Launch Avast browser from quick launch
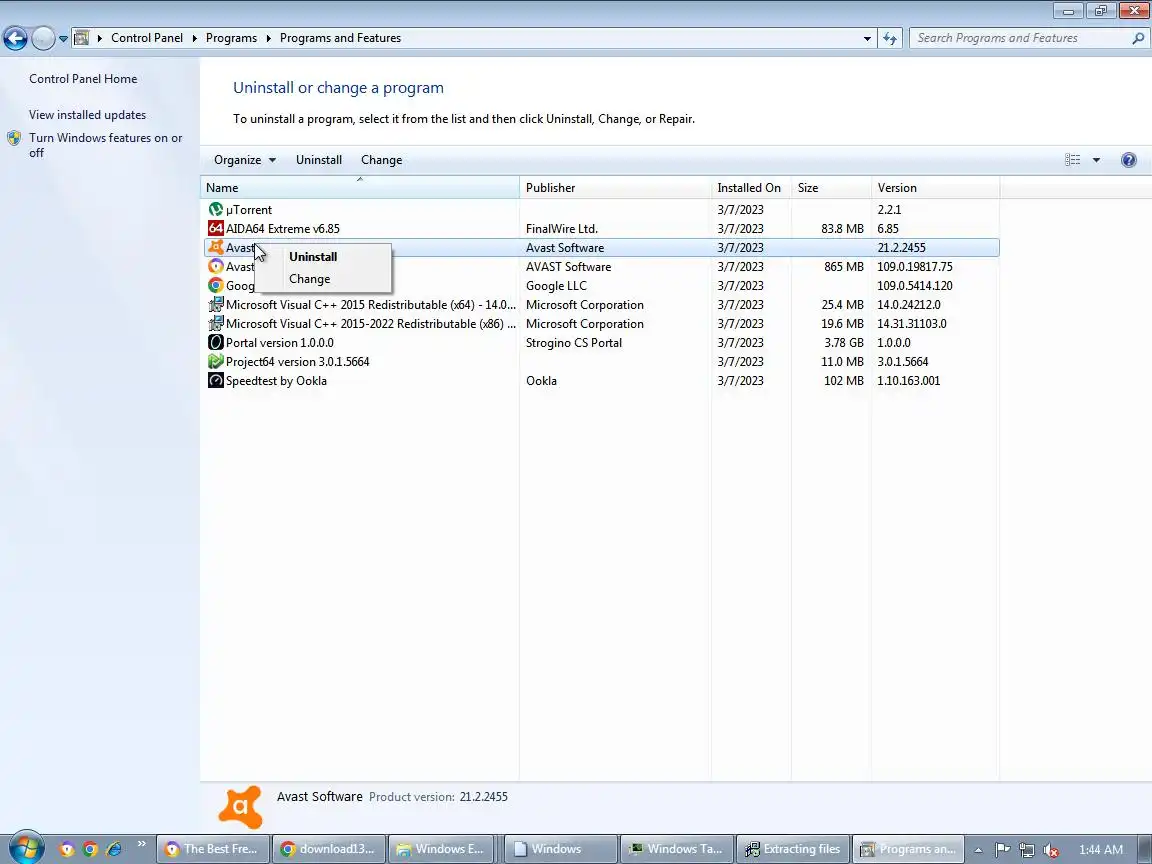The image size is (1152, 864). [x=67, y=849]
